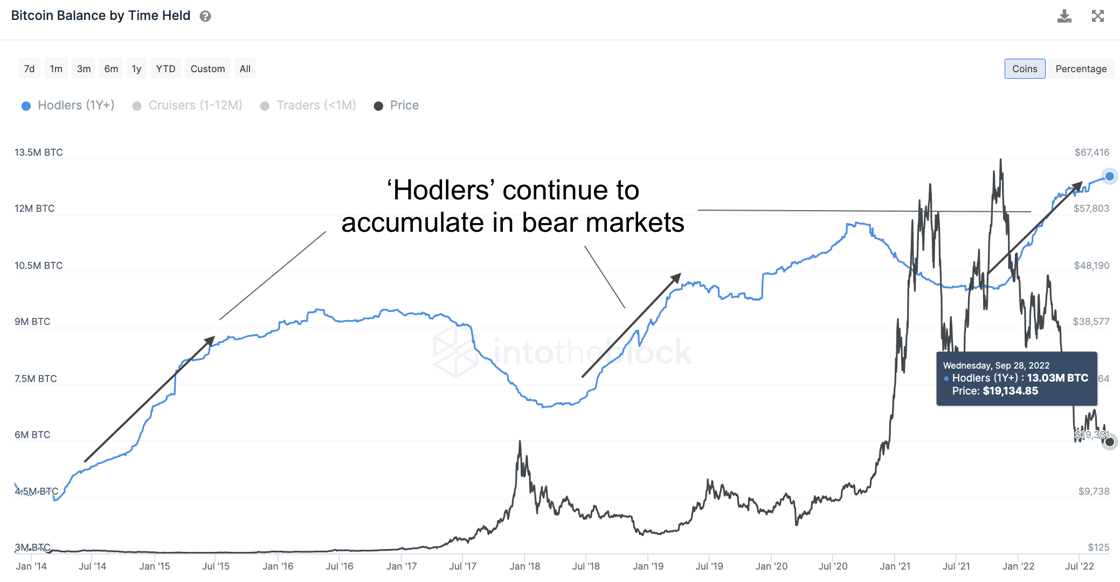Select the 7d time range
1120x582 pixels.
(29, 69)
